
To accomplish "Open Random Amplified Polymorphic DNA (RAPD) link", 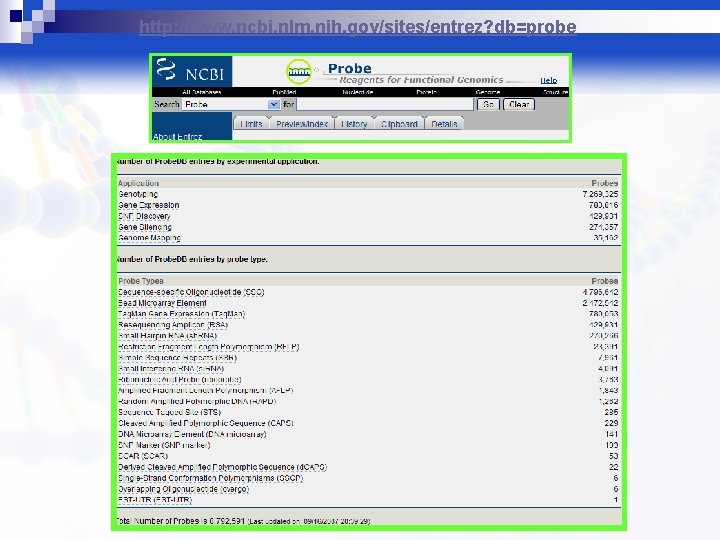I will point(197,401).
